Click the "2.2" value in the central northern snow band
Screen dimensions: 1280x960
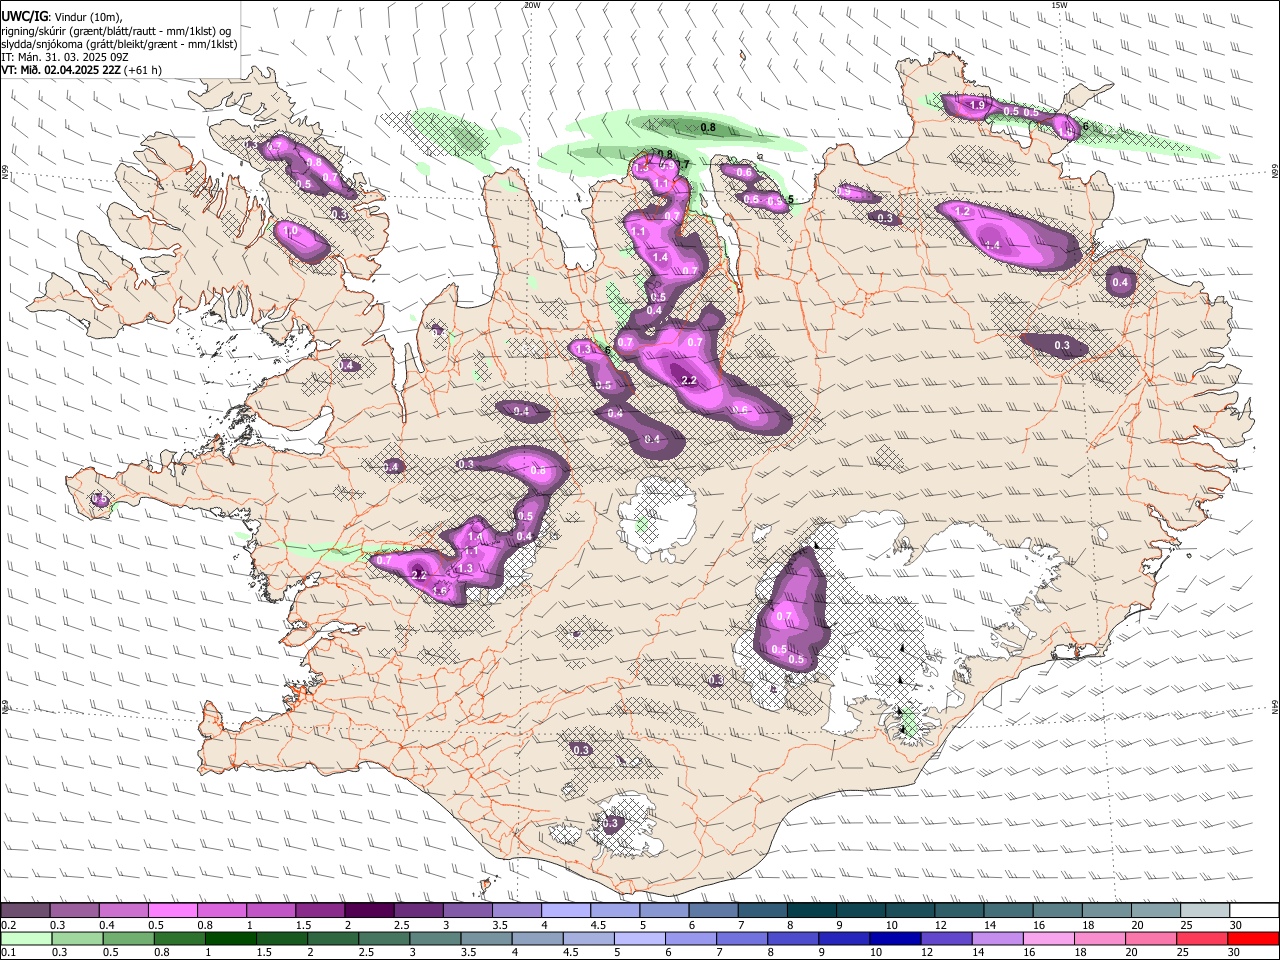click(x=689, y=381)
